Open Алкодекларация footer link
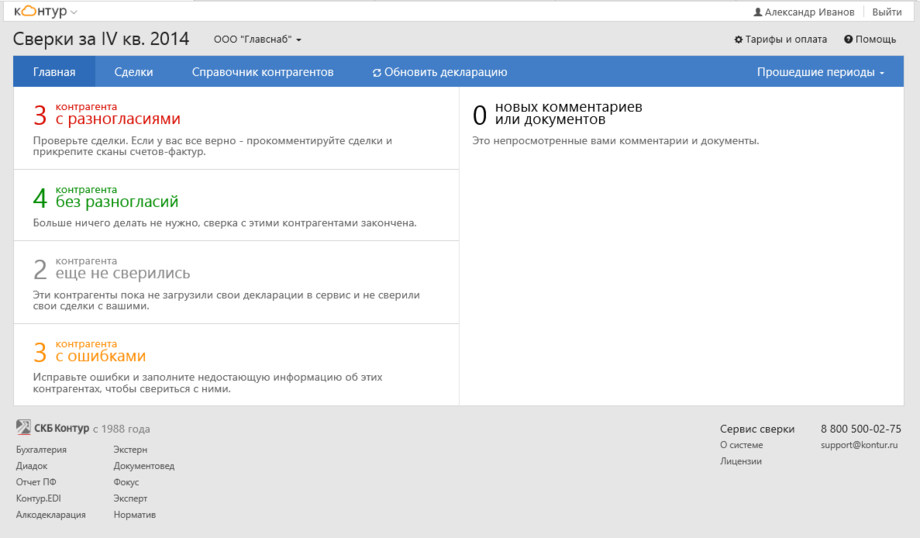 coord(50,515)
